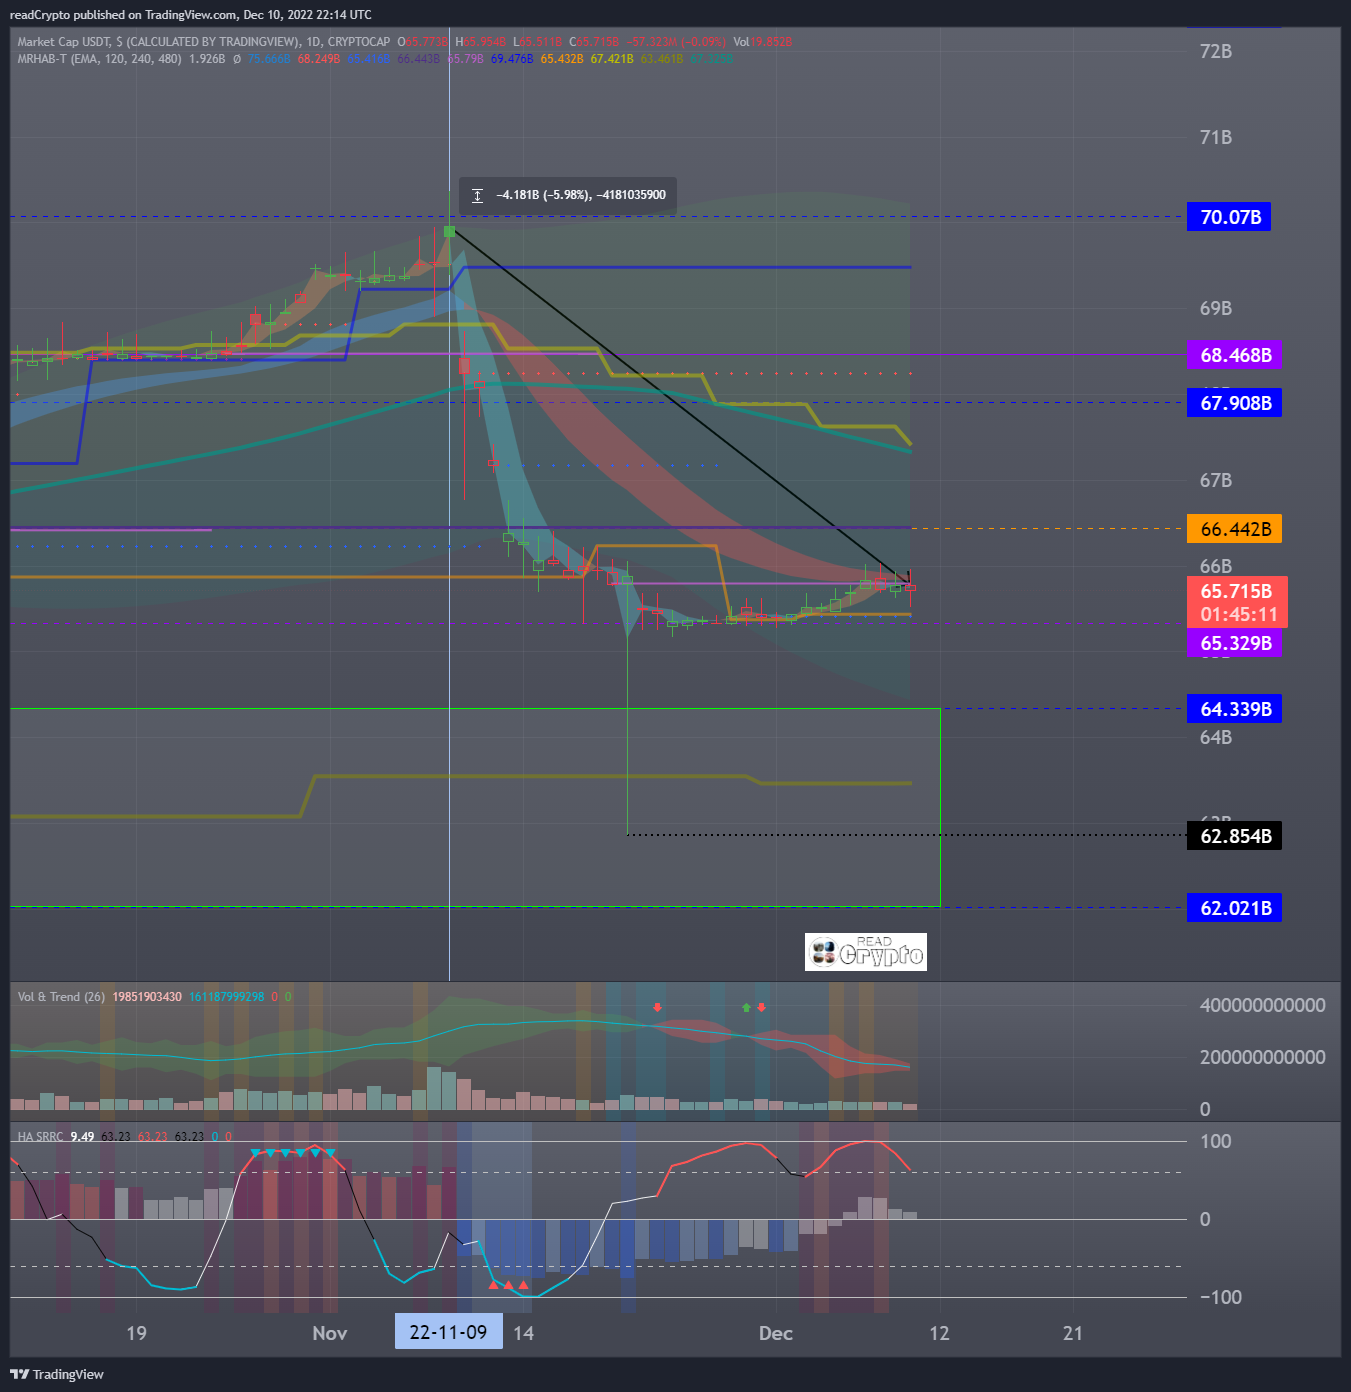This screenshot has height=1392, width=1351.
Task: Click the 64B price axis label
Action: click(x=1216, y=737)
